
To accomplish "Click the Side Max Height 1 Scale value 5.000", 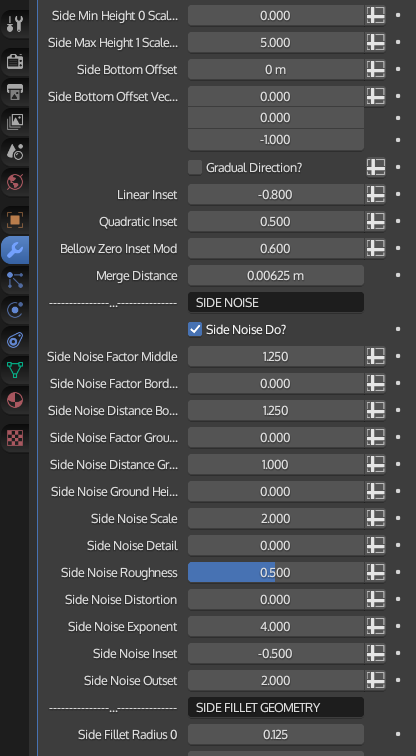I will (x=276, y=42).
